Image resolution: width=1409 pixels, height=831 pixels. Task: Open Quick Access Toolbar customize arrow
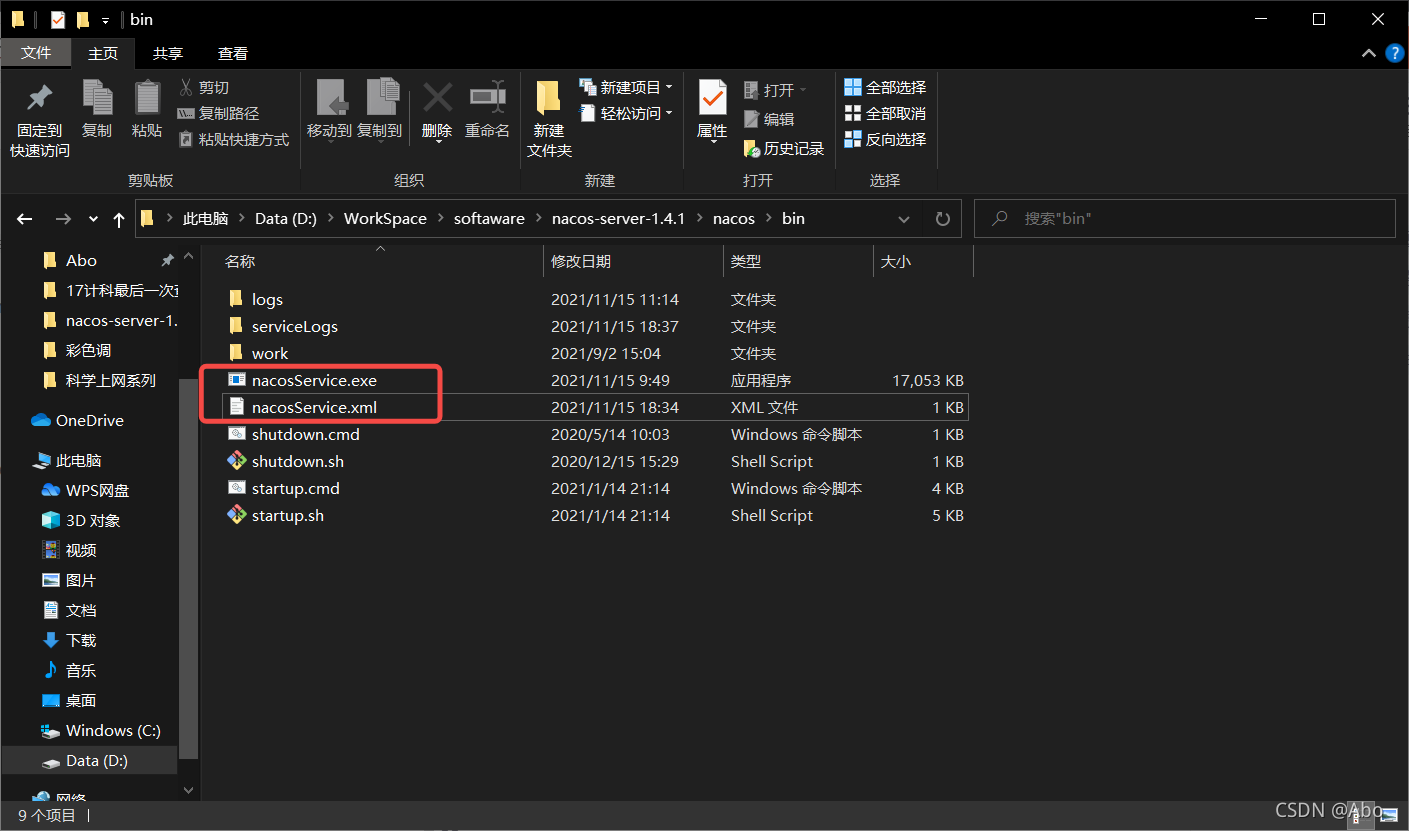[x=105, y=20]
